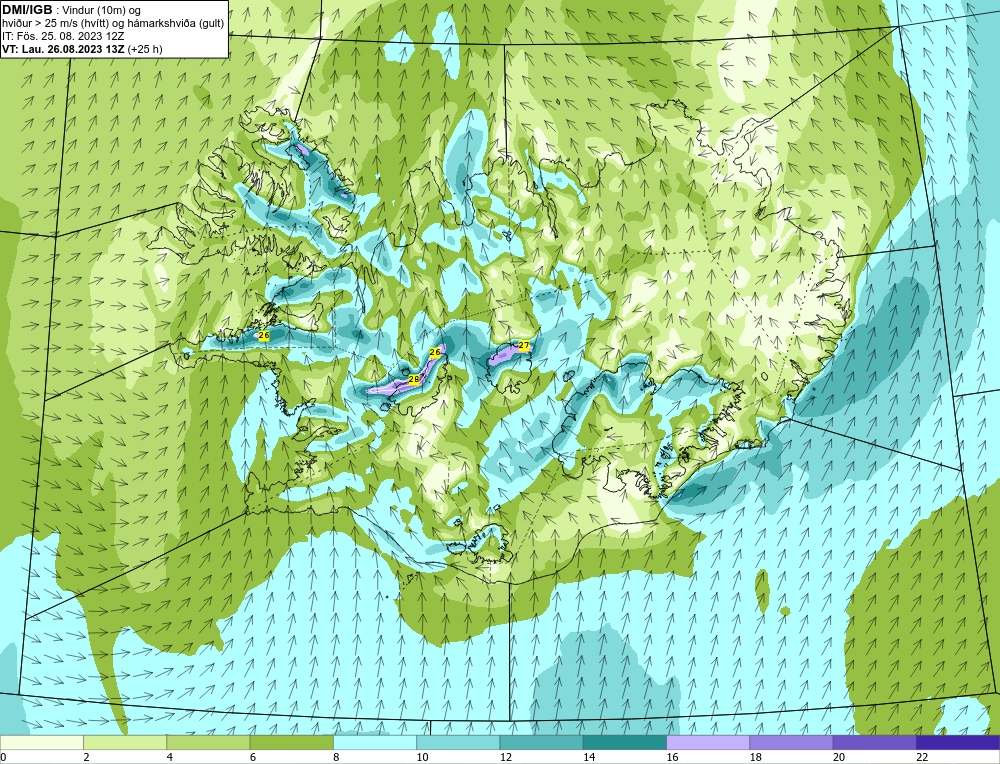Choose the 14–16 m/s dark teal legend swatch
This screenshot has width=1000, height=764.
tap(625, 742)
